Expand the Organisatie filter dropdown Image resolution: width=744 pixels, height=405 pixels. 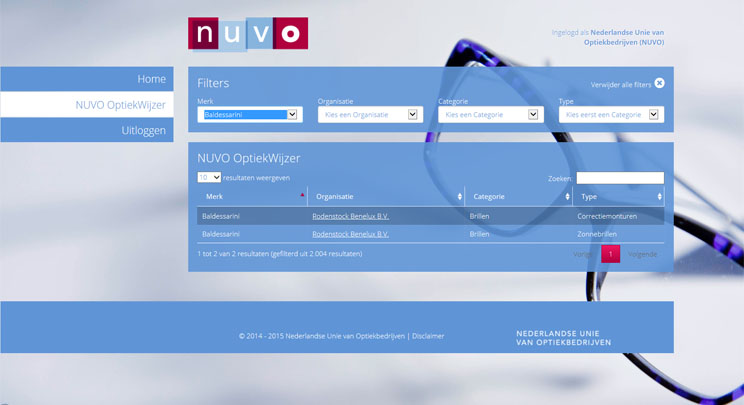coord(370,115)
